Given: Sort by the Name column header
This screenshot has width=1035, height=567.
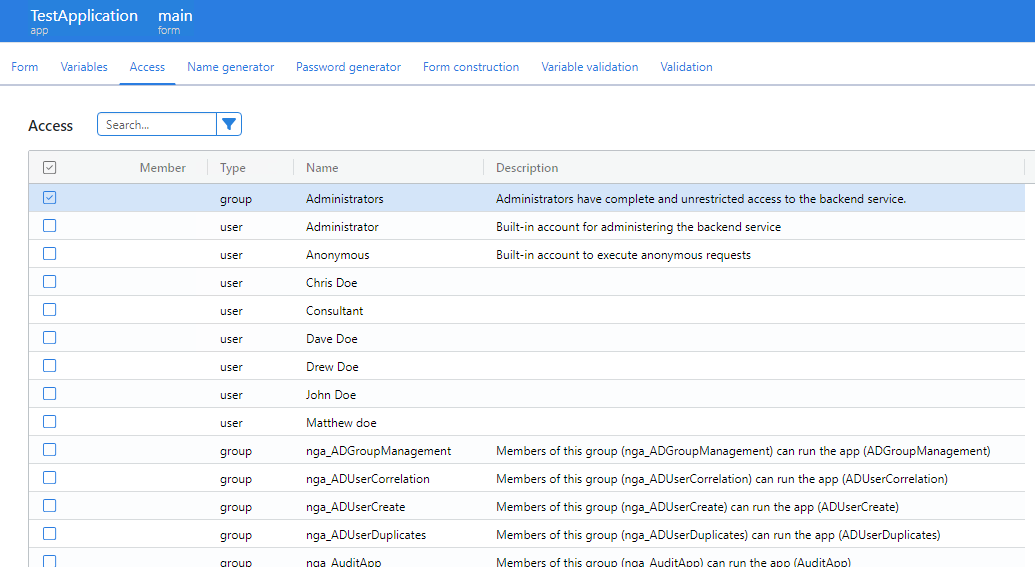Looking at the screenshot, I should click(x=322, y=168).
